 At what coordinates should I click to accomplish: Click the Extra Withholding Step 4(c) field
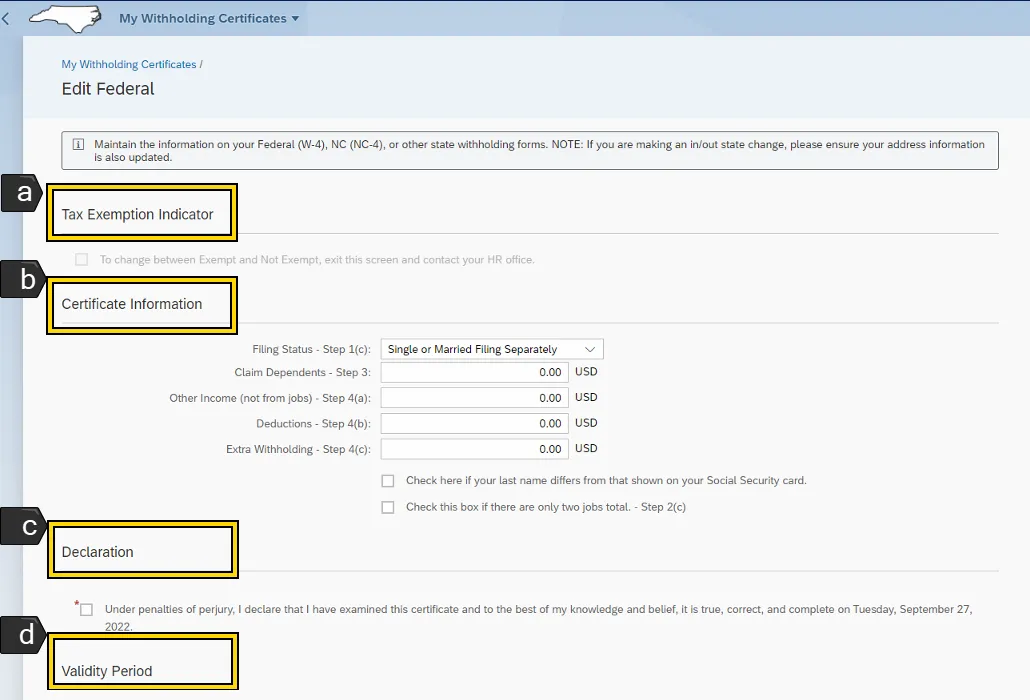pos(474,450)
